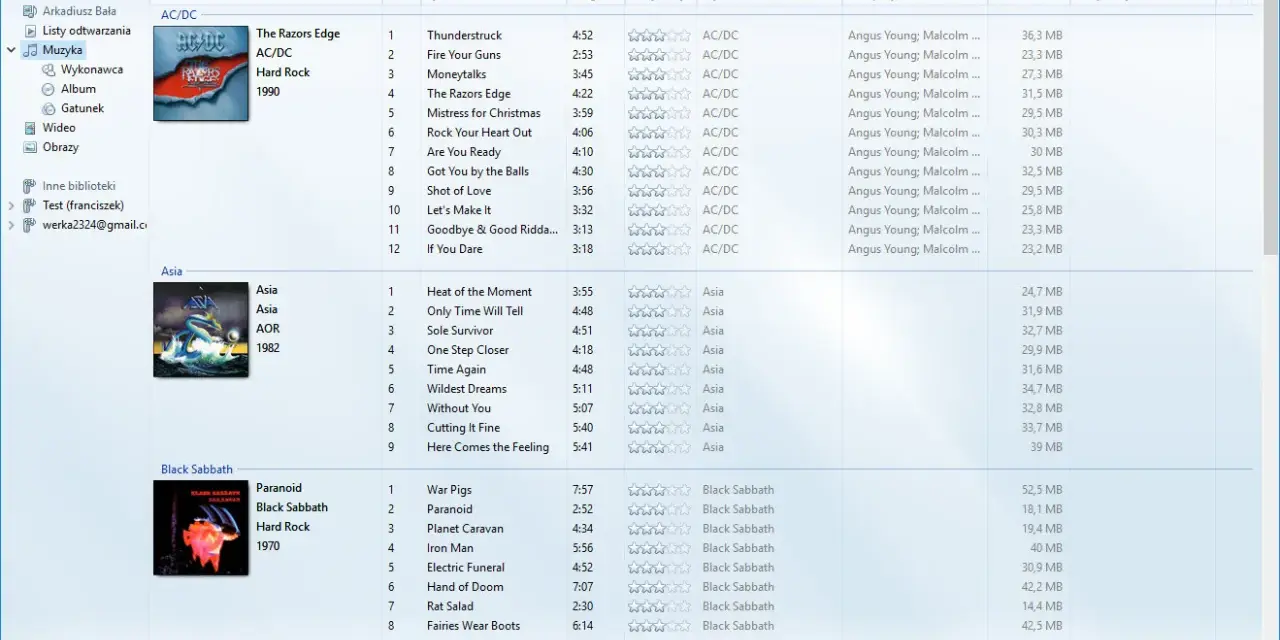Select the Album disc icon in sidebar
Image resolution: width=1280 pixels, height=640 pixels.
[x=49, y=89]
